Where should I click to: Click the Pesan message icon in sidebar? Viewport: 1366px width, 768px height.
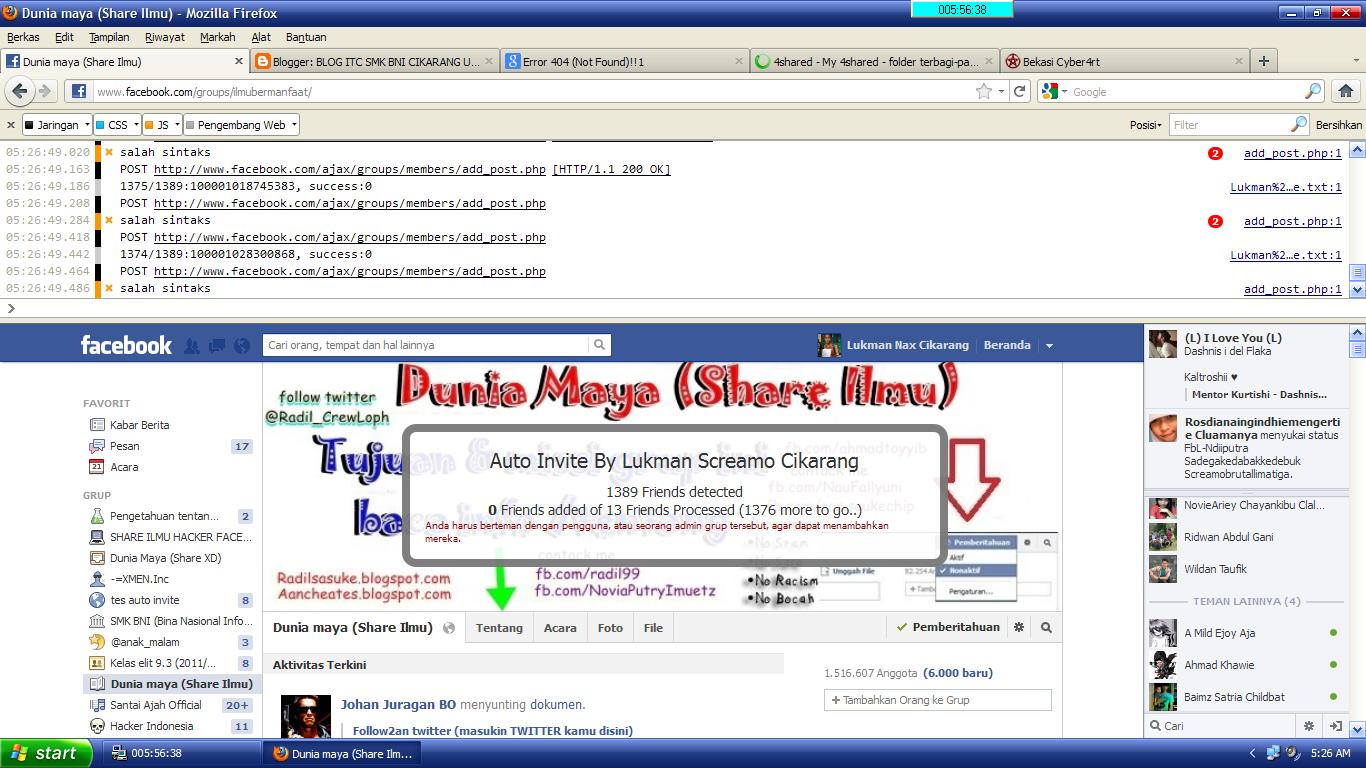point(97,446)
